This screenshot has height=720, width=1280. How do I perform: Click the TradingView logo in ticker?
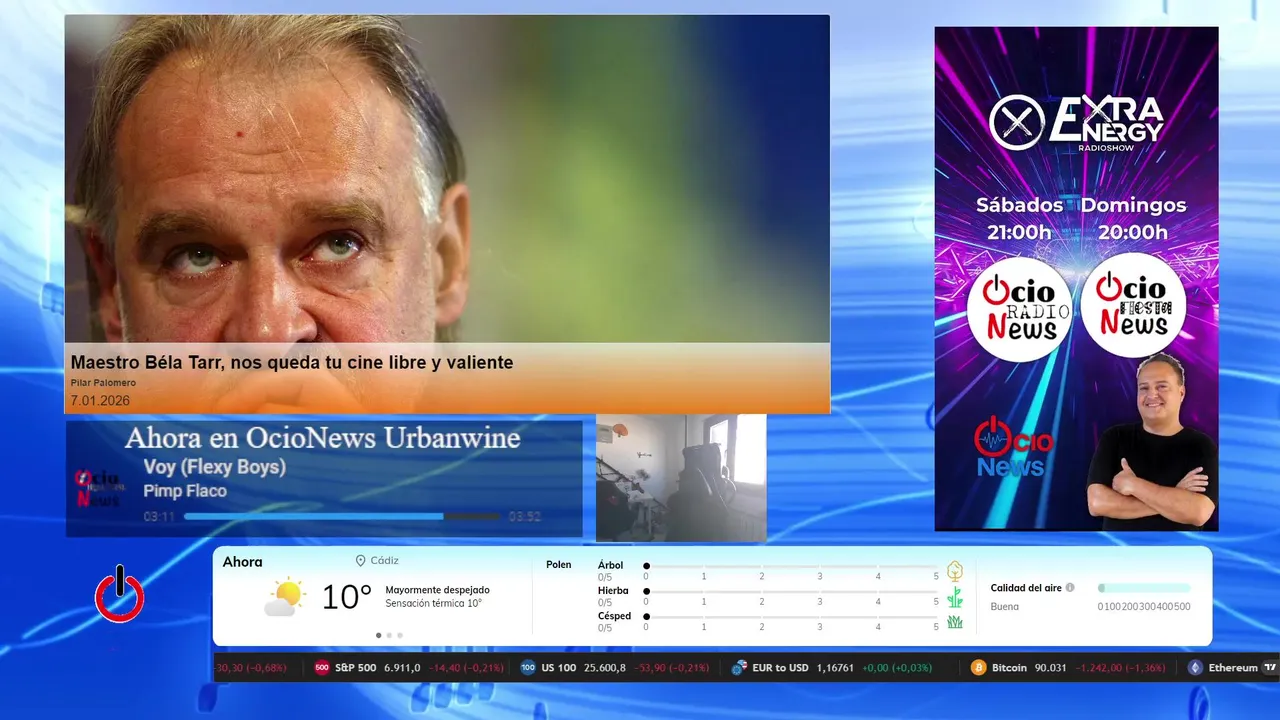click(x=1270, y=668)
